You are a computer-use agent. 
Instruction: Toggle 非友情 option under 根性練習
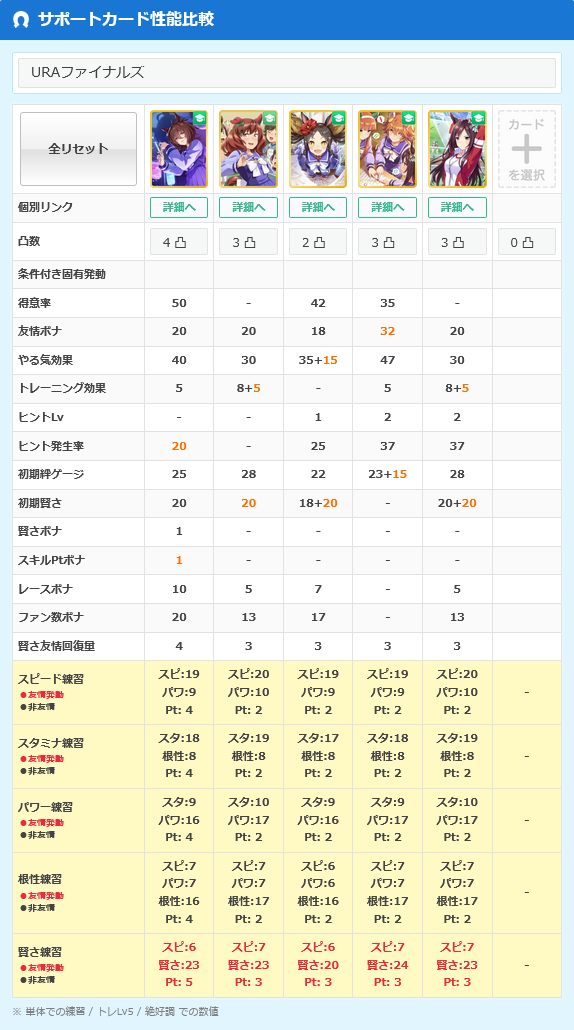click(x=37, y=907)
